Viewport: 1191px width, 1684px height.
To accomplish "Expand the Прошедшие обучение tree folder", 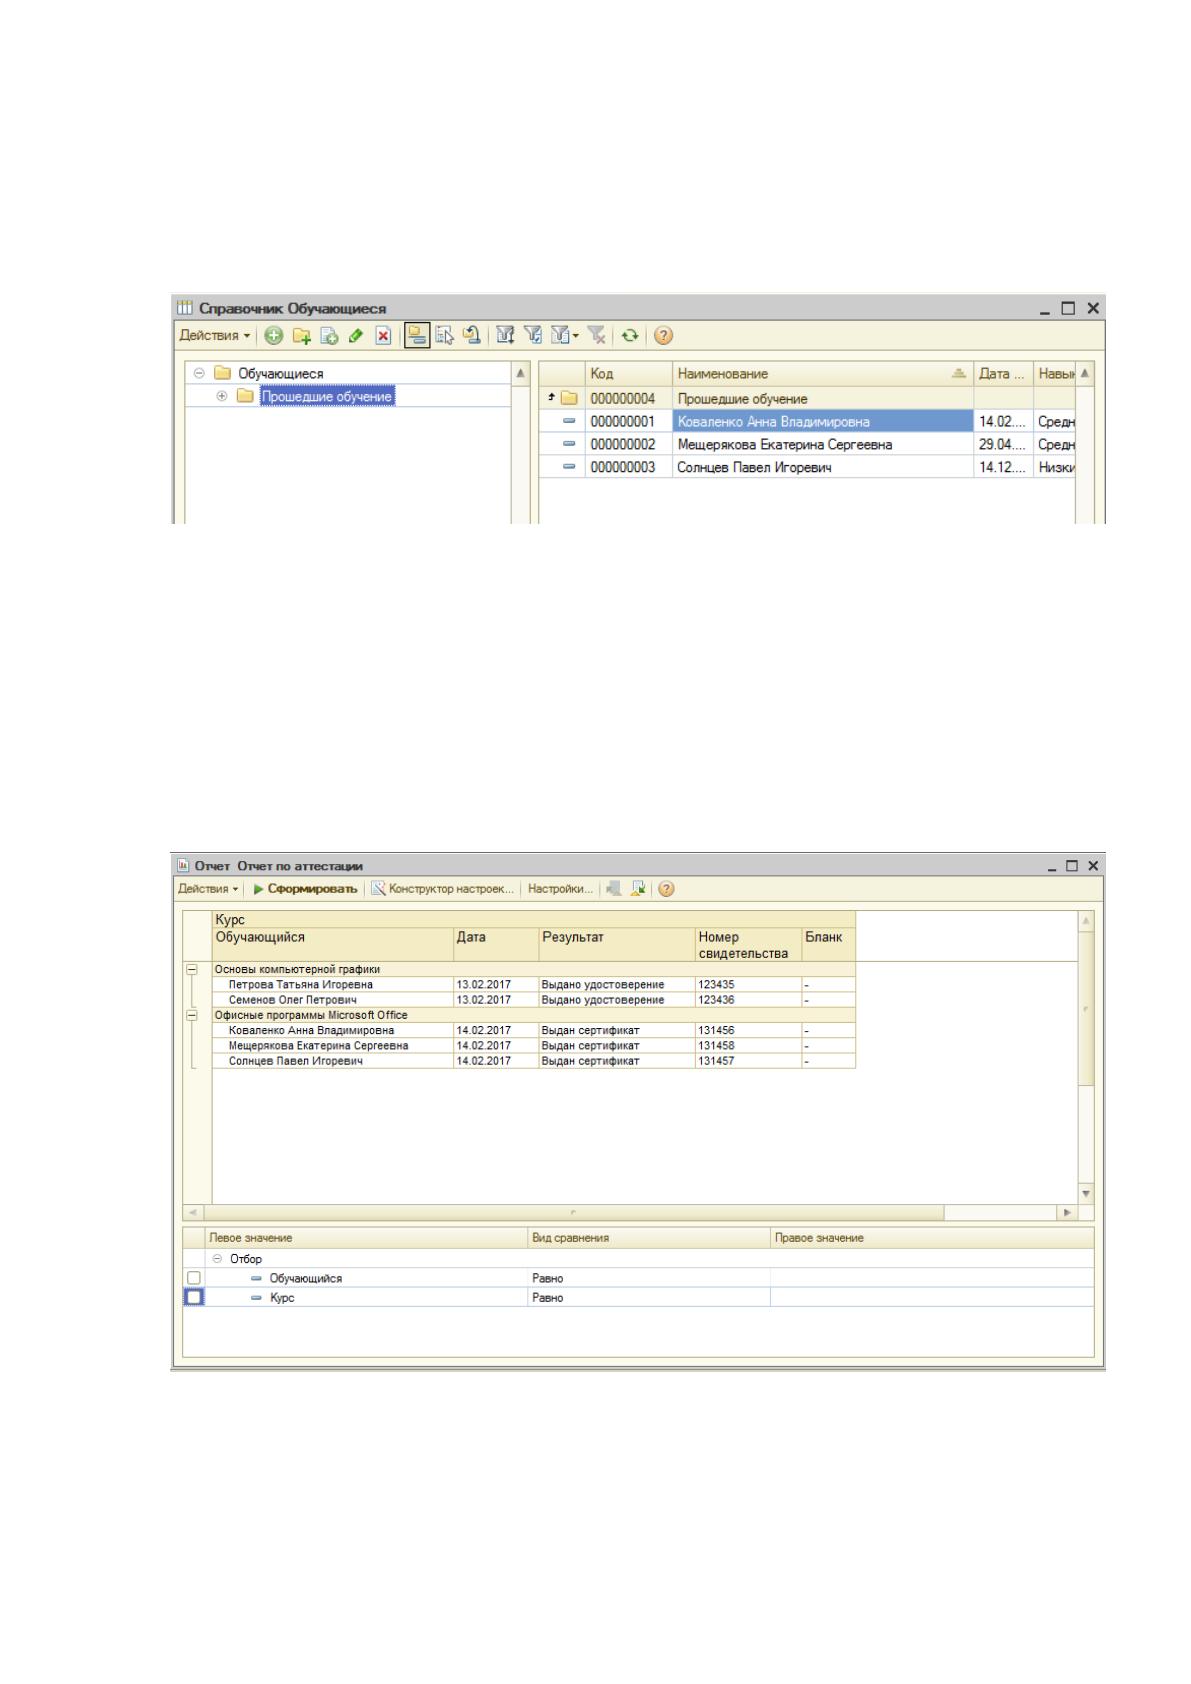I will [x=222, y=397].
